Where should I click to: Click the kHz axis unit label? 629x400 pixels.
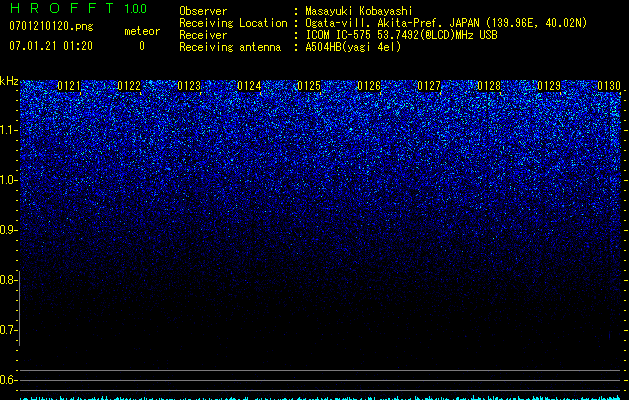click(9, 81)
